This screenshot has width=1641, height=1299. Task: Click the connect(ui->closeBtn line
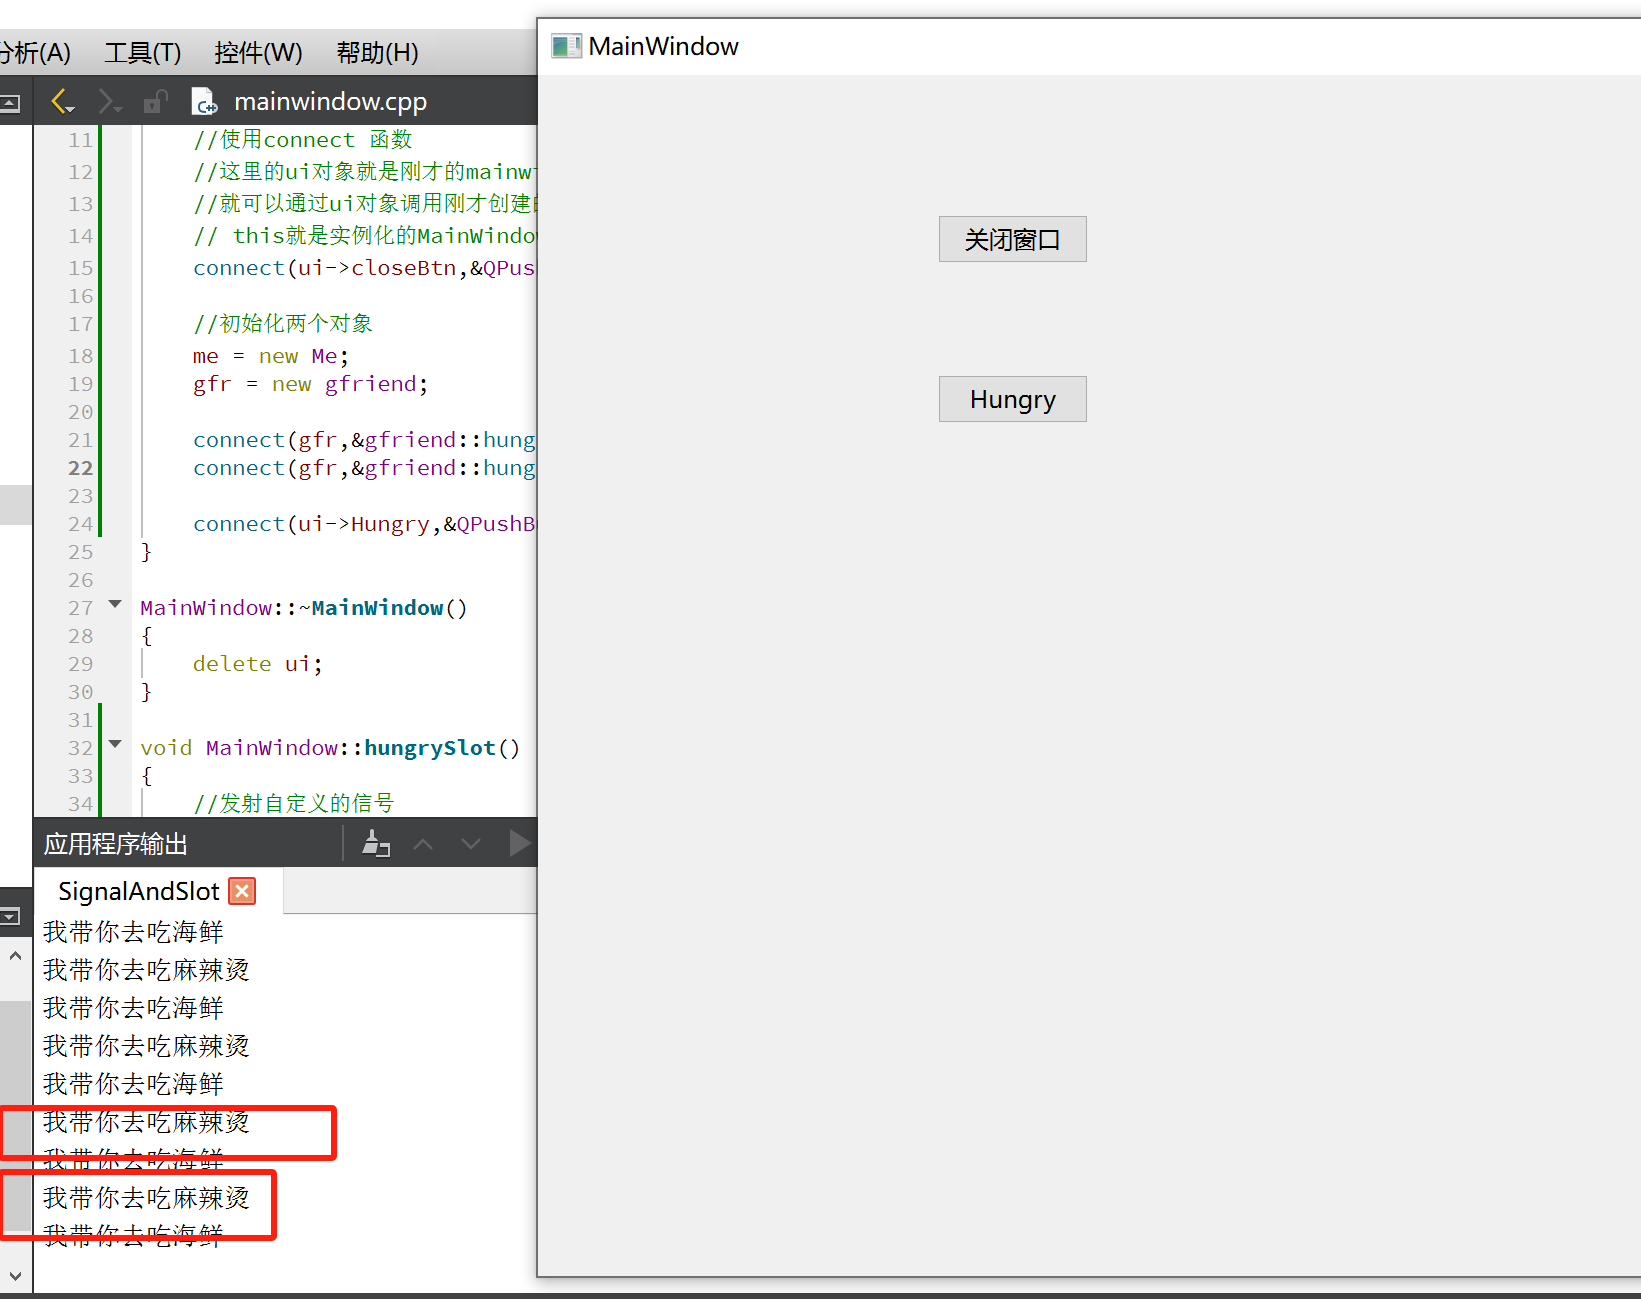pyautogui.click(x=364, y=268)
